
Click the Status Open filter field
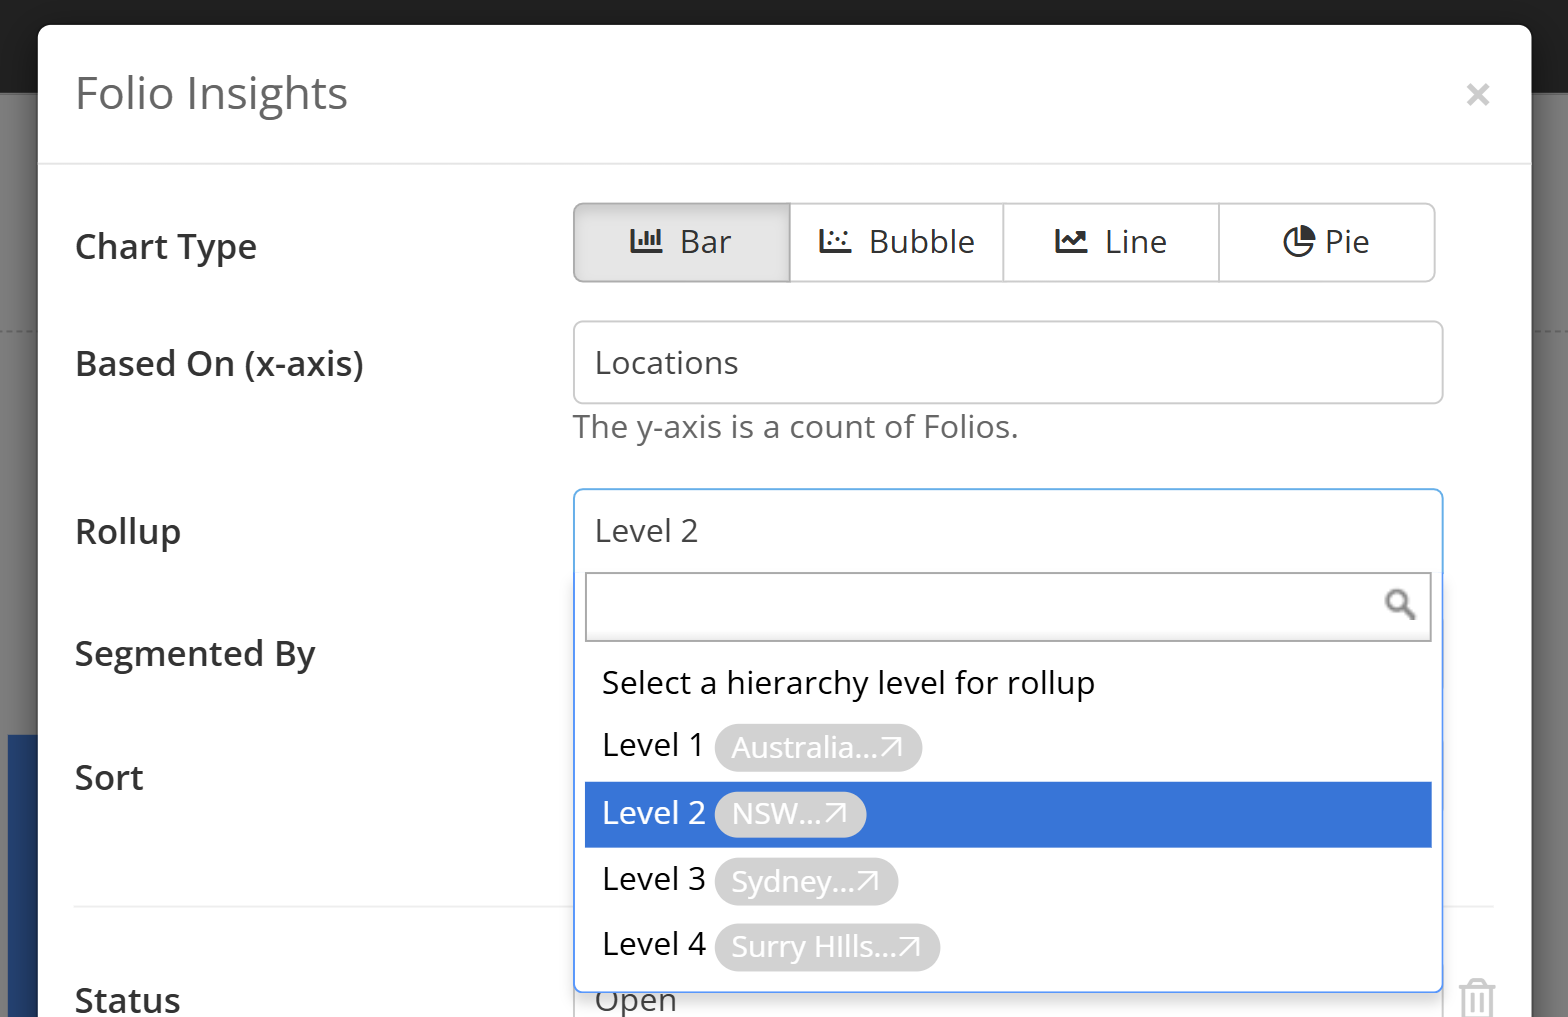1008,1004
